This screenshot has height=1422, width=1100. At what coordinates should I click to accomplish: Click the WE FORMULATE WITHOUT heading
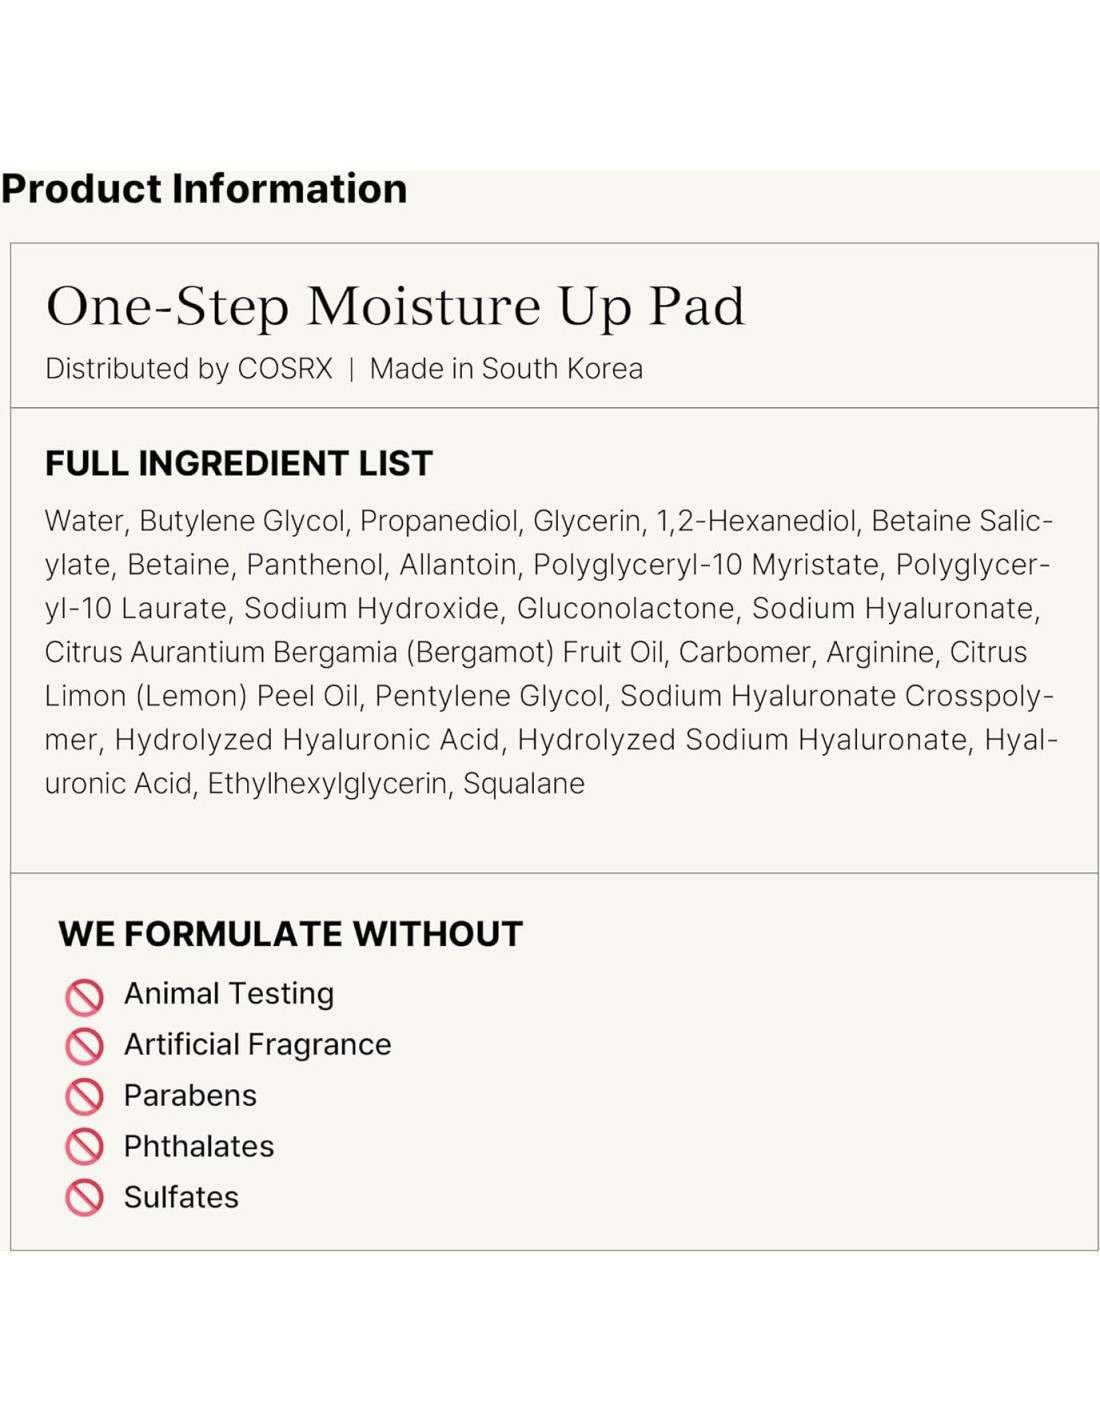[290, 934]
